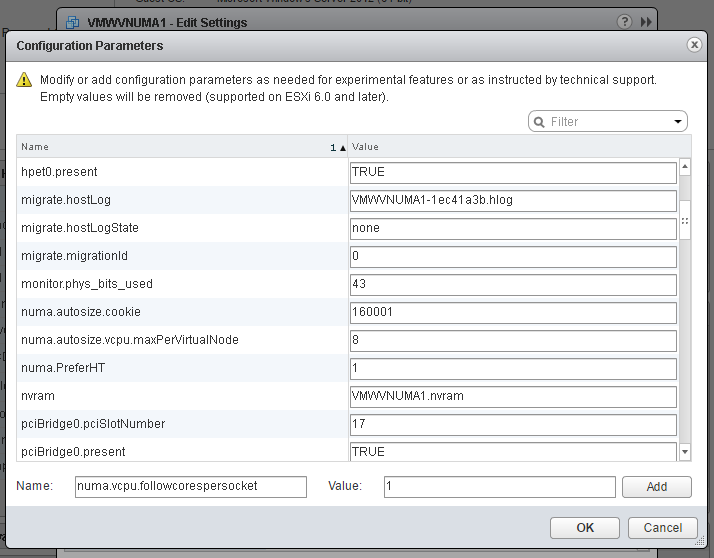
Task: Sort parameters by the Name column
Action: pos(180,147)
